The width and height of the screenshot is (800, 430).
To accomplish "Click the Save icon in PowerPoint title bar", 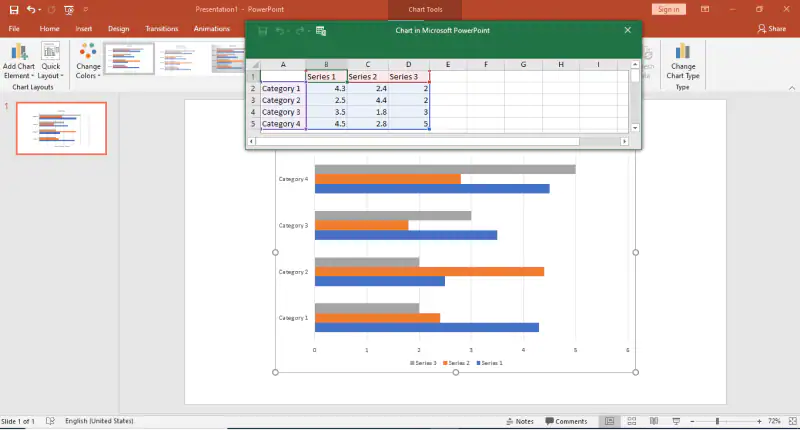I will tap(14, 10).
